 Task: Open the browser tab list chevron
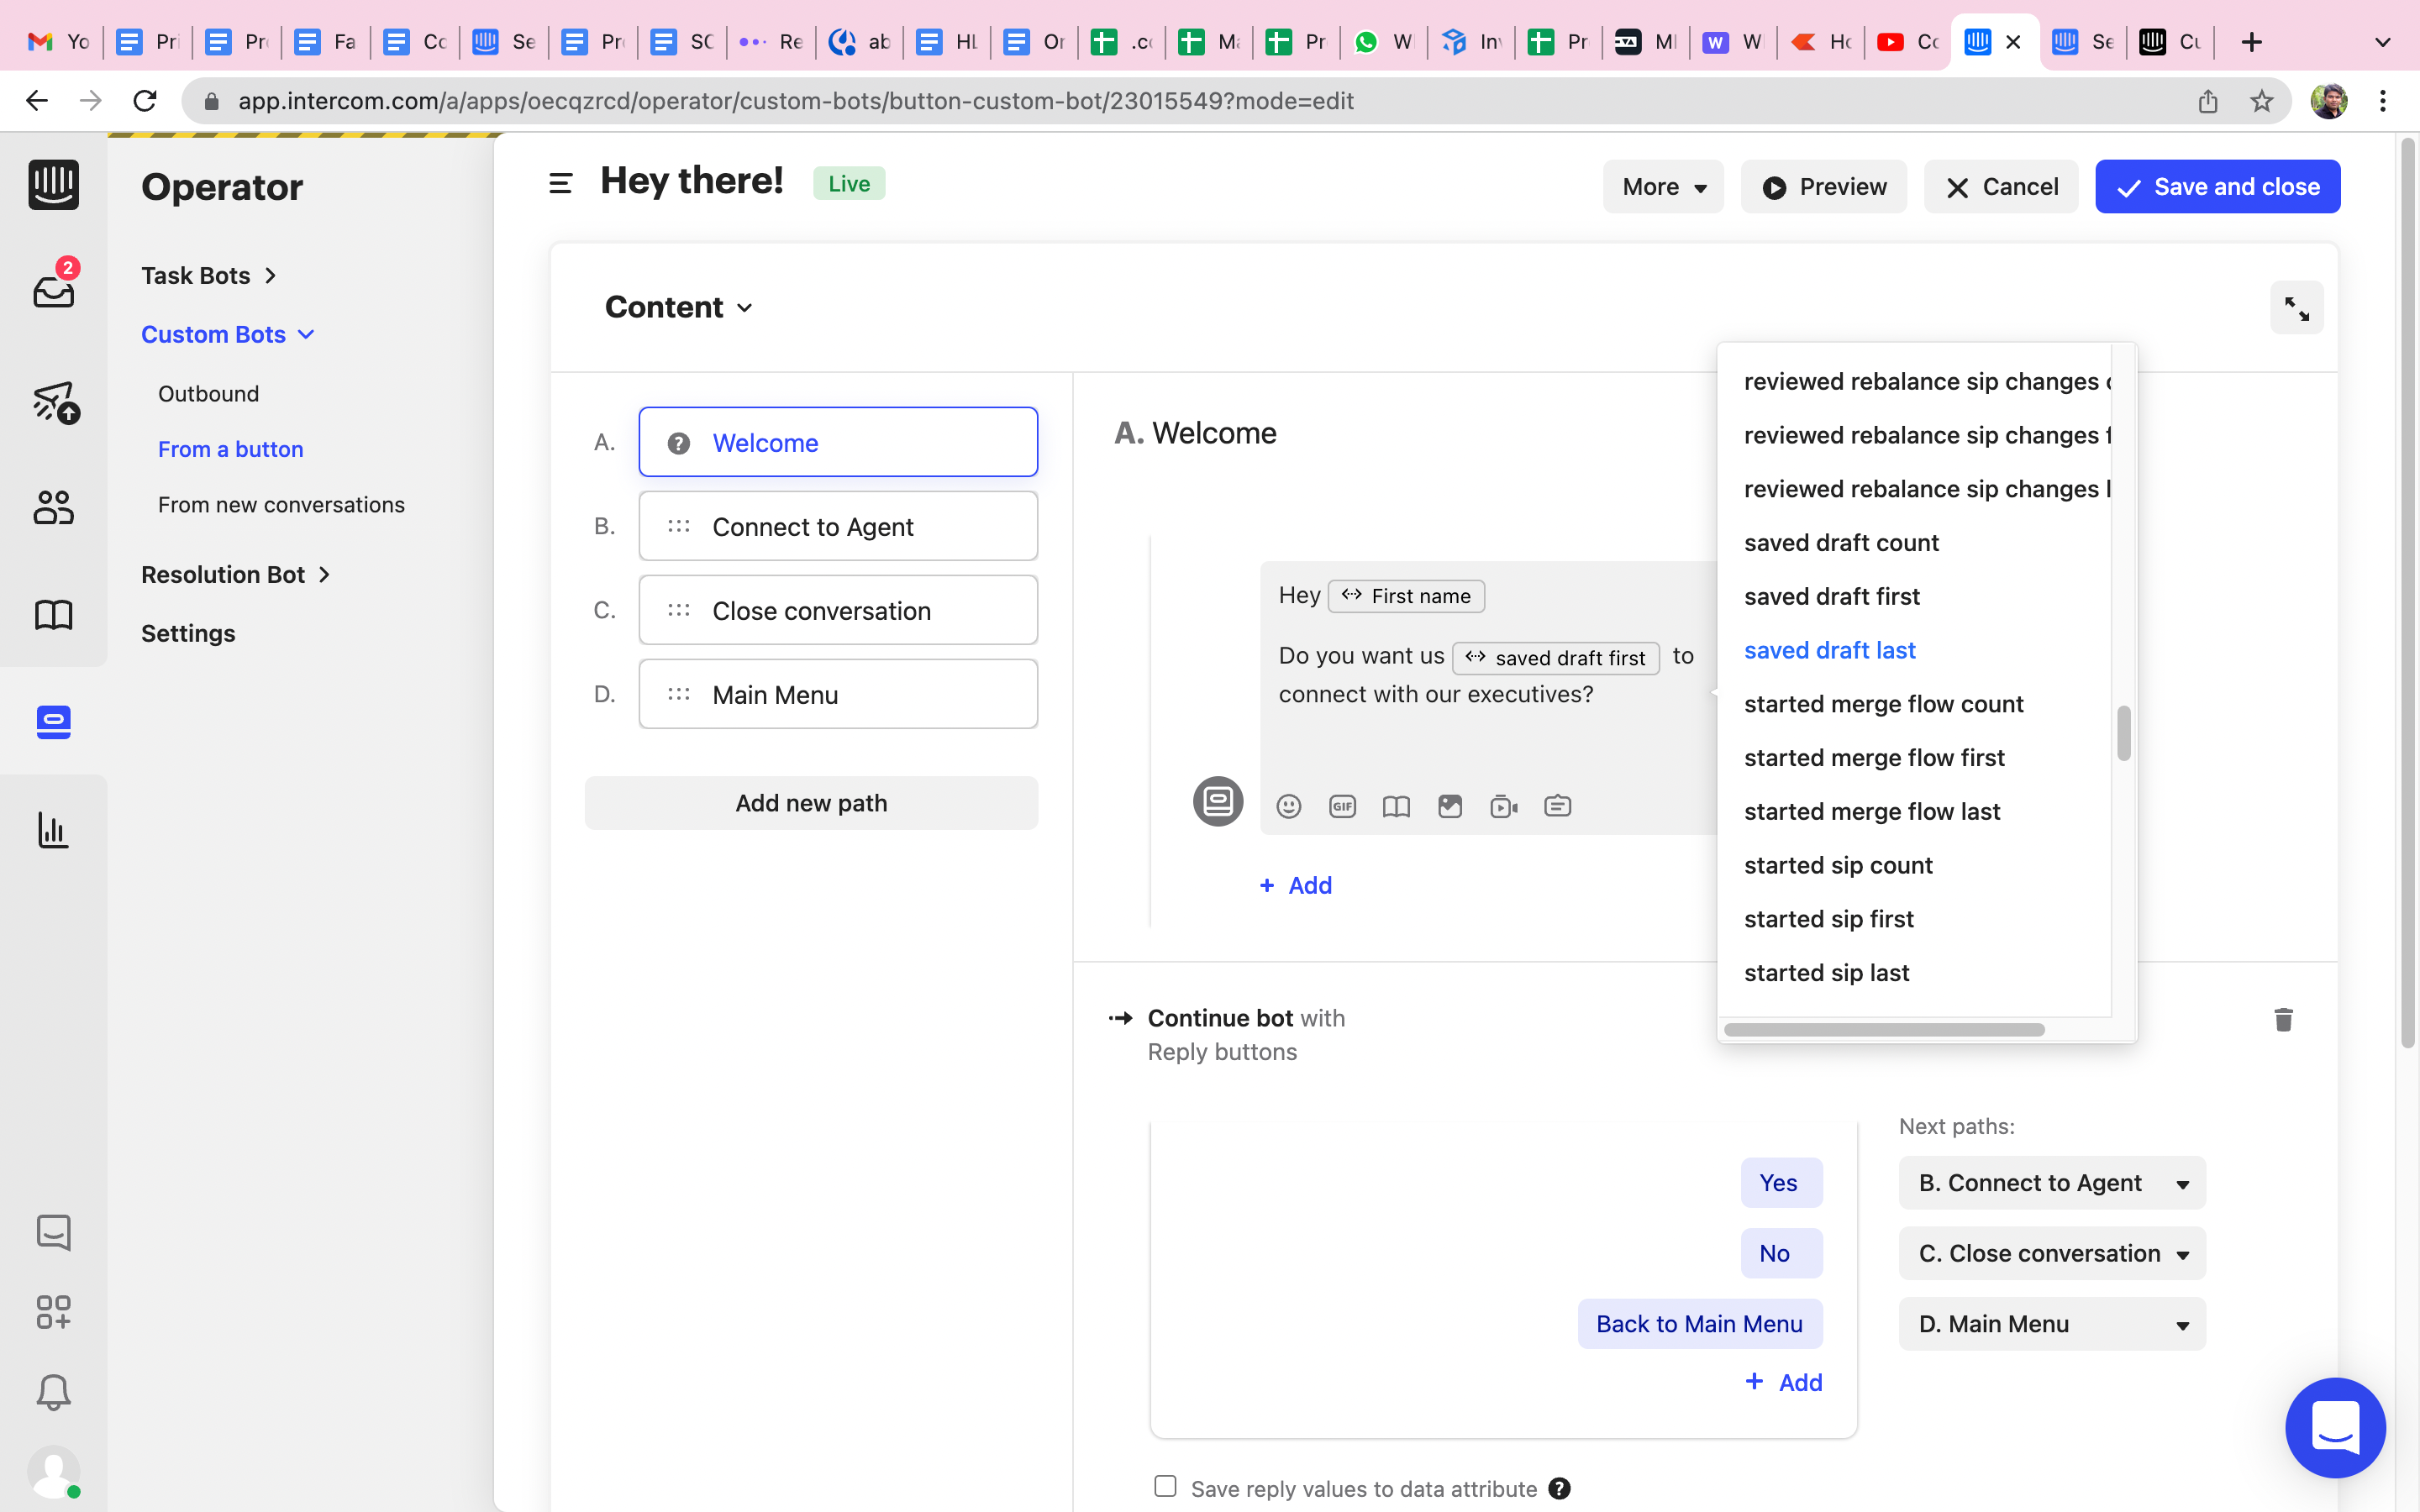tap(2383, 42)
